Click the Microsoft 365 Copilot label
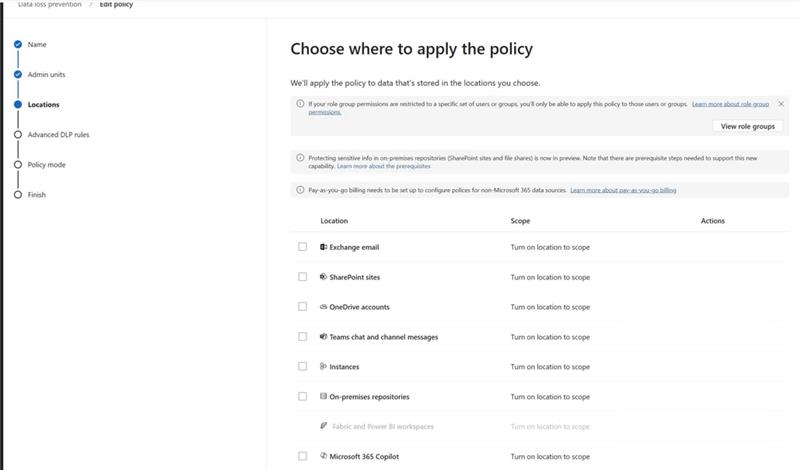Screen dimensions: 800x470 click(364, 456)
